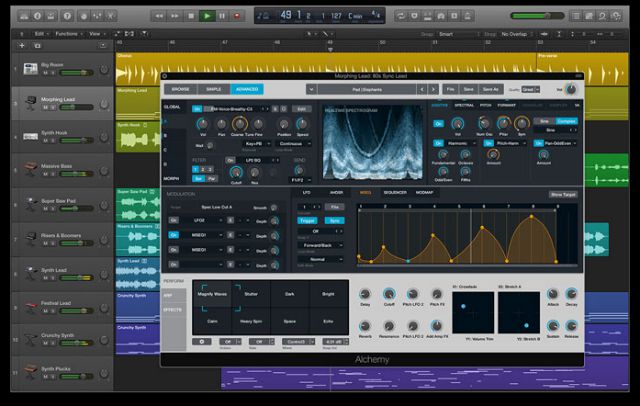
Task: Click the Alchemy perform settings gear button
Action: tap(202, 342)
